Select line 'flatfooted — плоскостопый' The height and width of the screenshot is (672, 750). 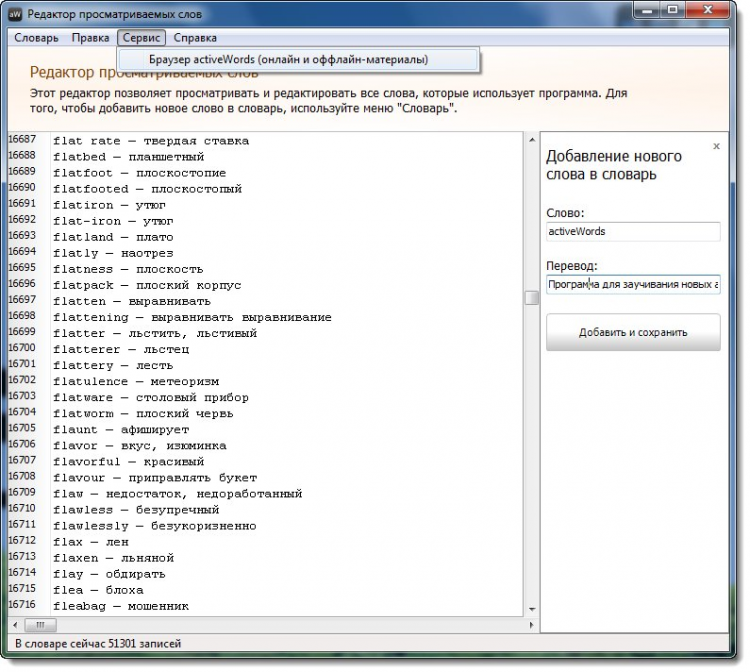[147, 189]
